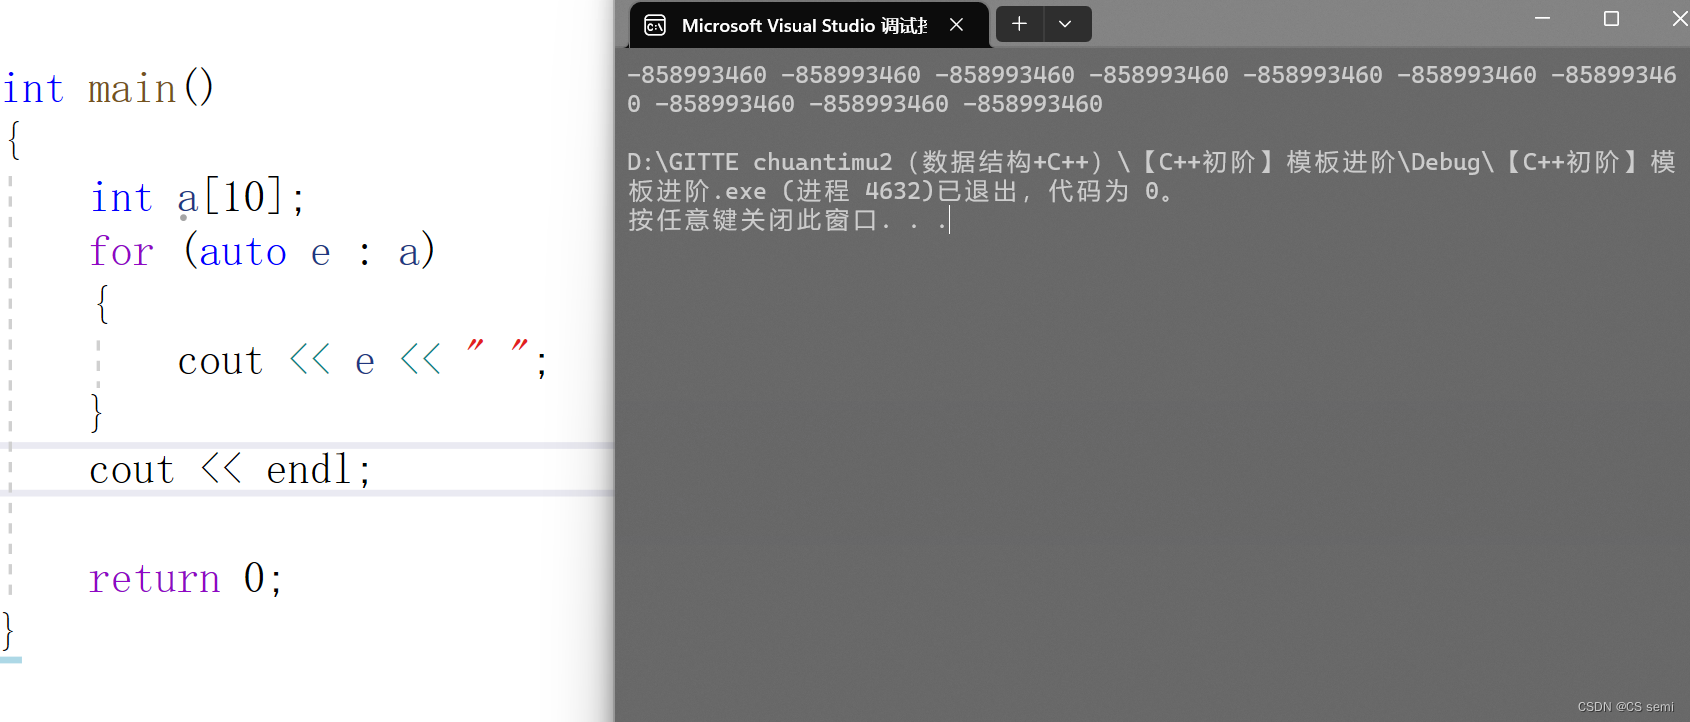Image resolution: width=1690 pixels, height=722 pixels.
Task: Click the console path line starting 'D:\GITTE'
Action: pos(1151,162)
